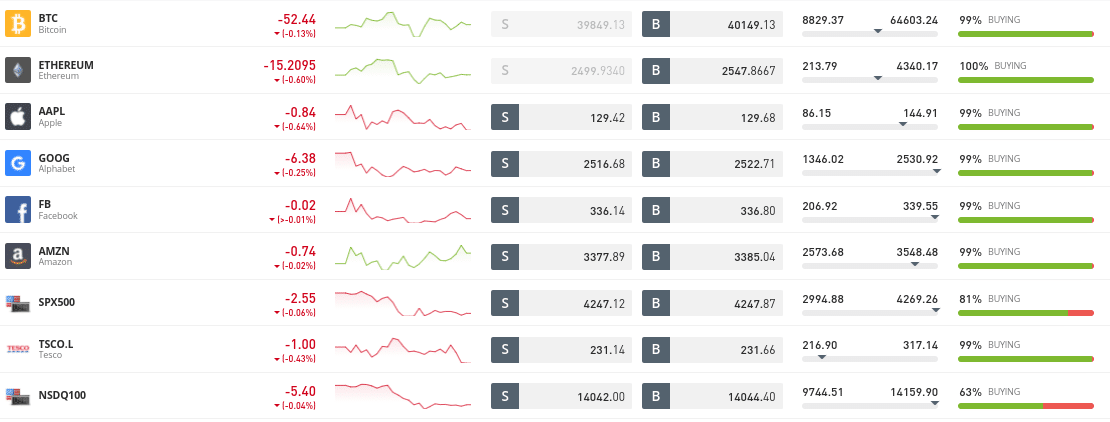Click the GOOG 52-week range bar
The height and width of the screenshot is (422, 1110).
tap(870, 173)
